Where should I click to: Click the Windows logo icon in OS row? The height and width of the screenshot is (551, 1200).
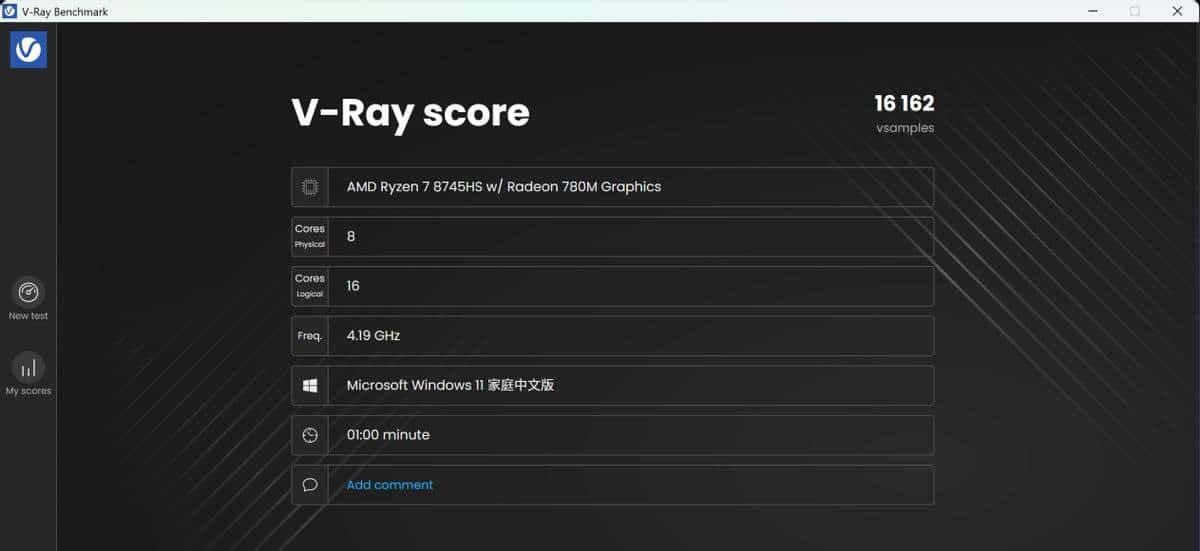(x=310, y=385)
